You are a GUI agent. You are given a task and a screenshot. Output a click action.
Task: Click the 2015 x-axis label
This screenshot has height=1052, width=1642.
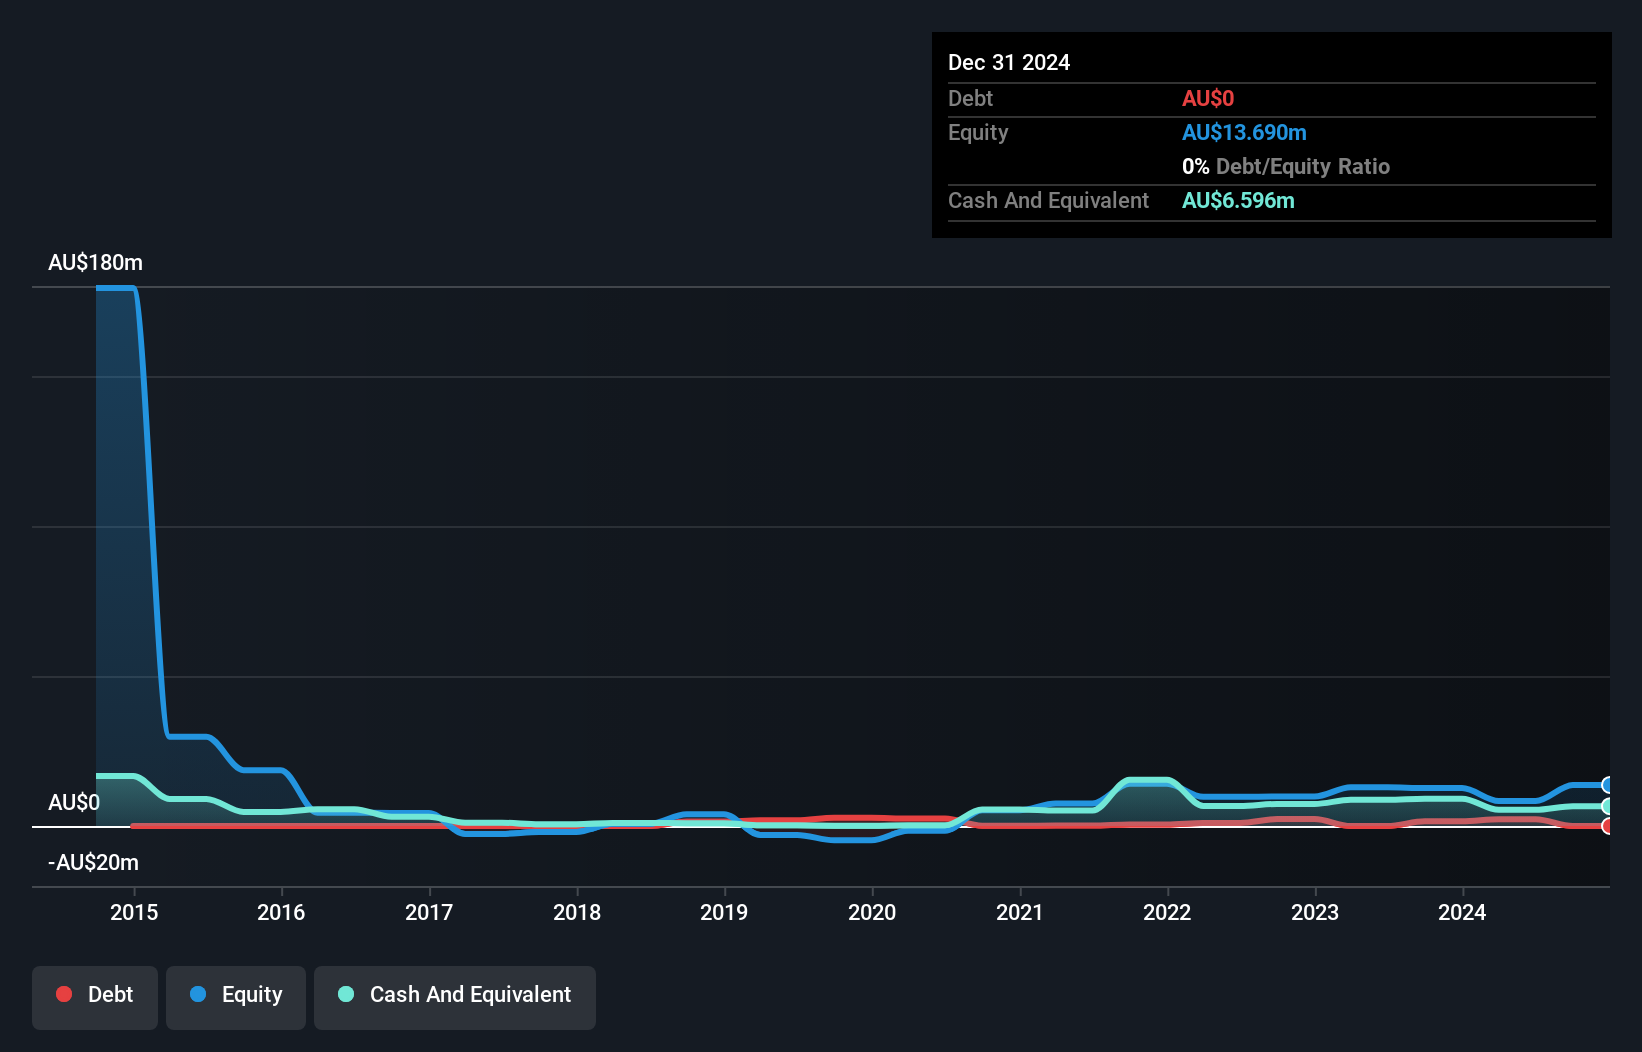tap(134, 912)
